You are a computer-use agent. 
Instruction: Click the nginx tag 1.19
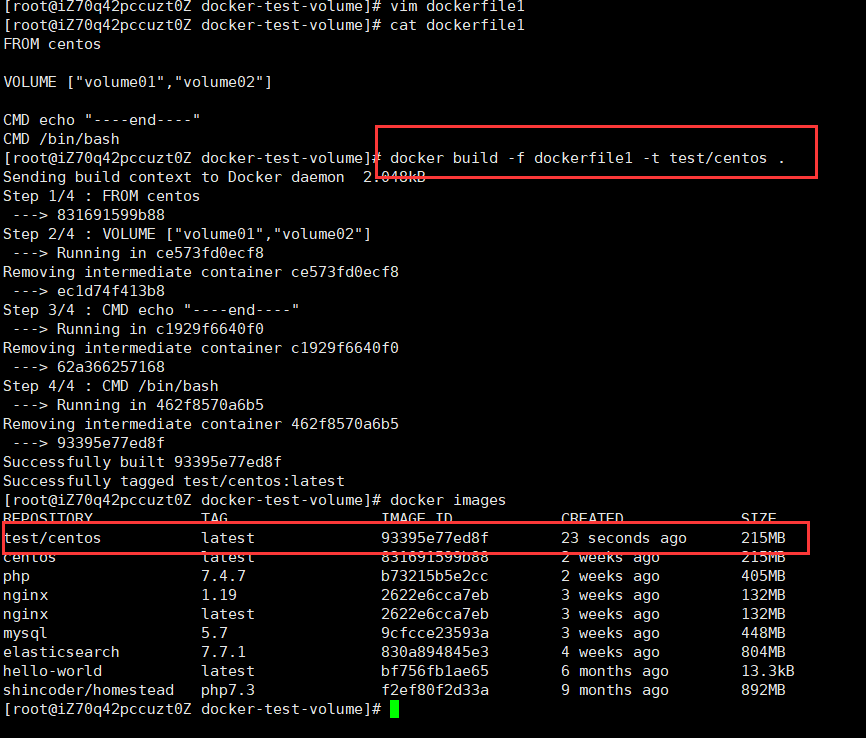218,595
